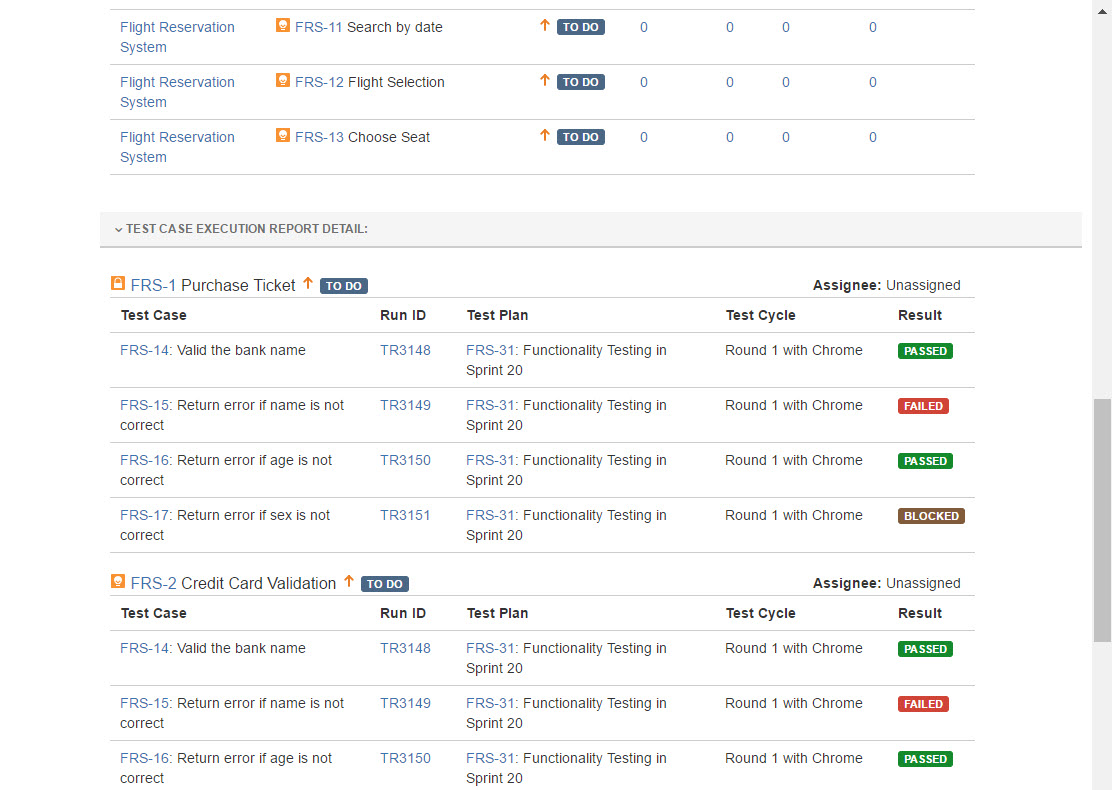Screen dimensions: 1112x790
Task: Open run ID TR3150 under Credit Card Validation
Action: (405, 758)
